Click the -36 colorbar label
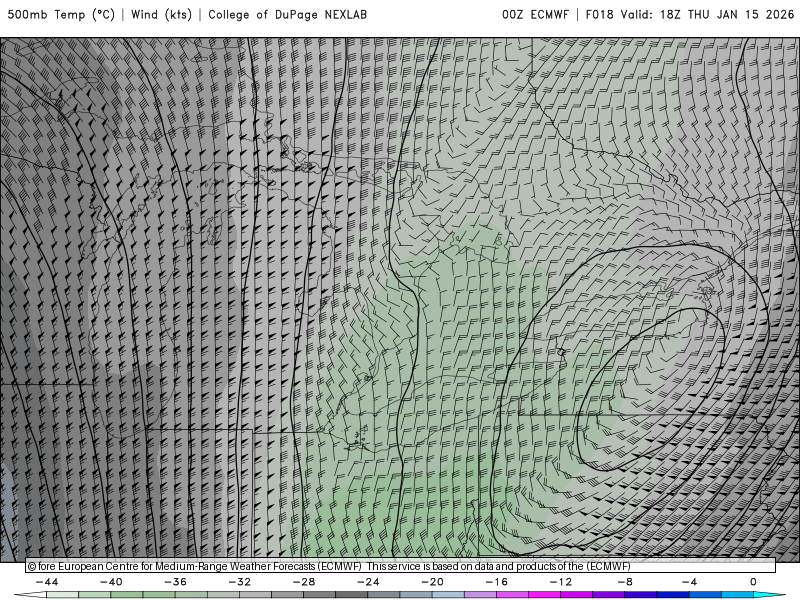Viewport: 800px width, 600px height. coord(176,582)
